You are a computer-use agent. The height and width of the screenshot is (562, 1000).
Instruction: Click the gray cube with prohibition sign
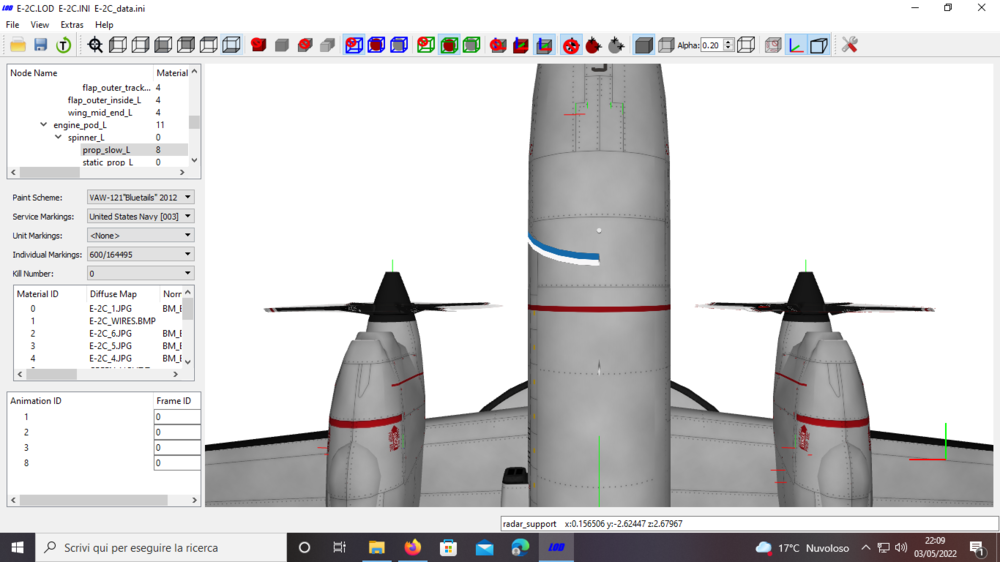[x=305, y=45]
